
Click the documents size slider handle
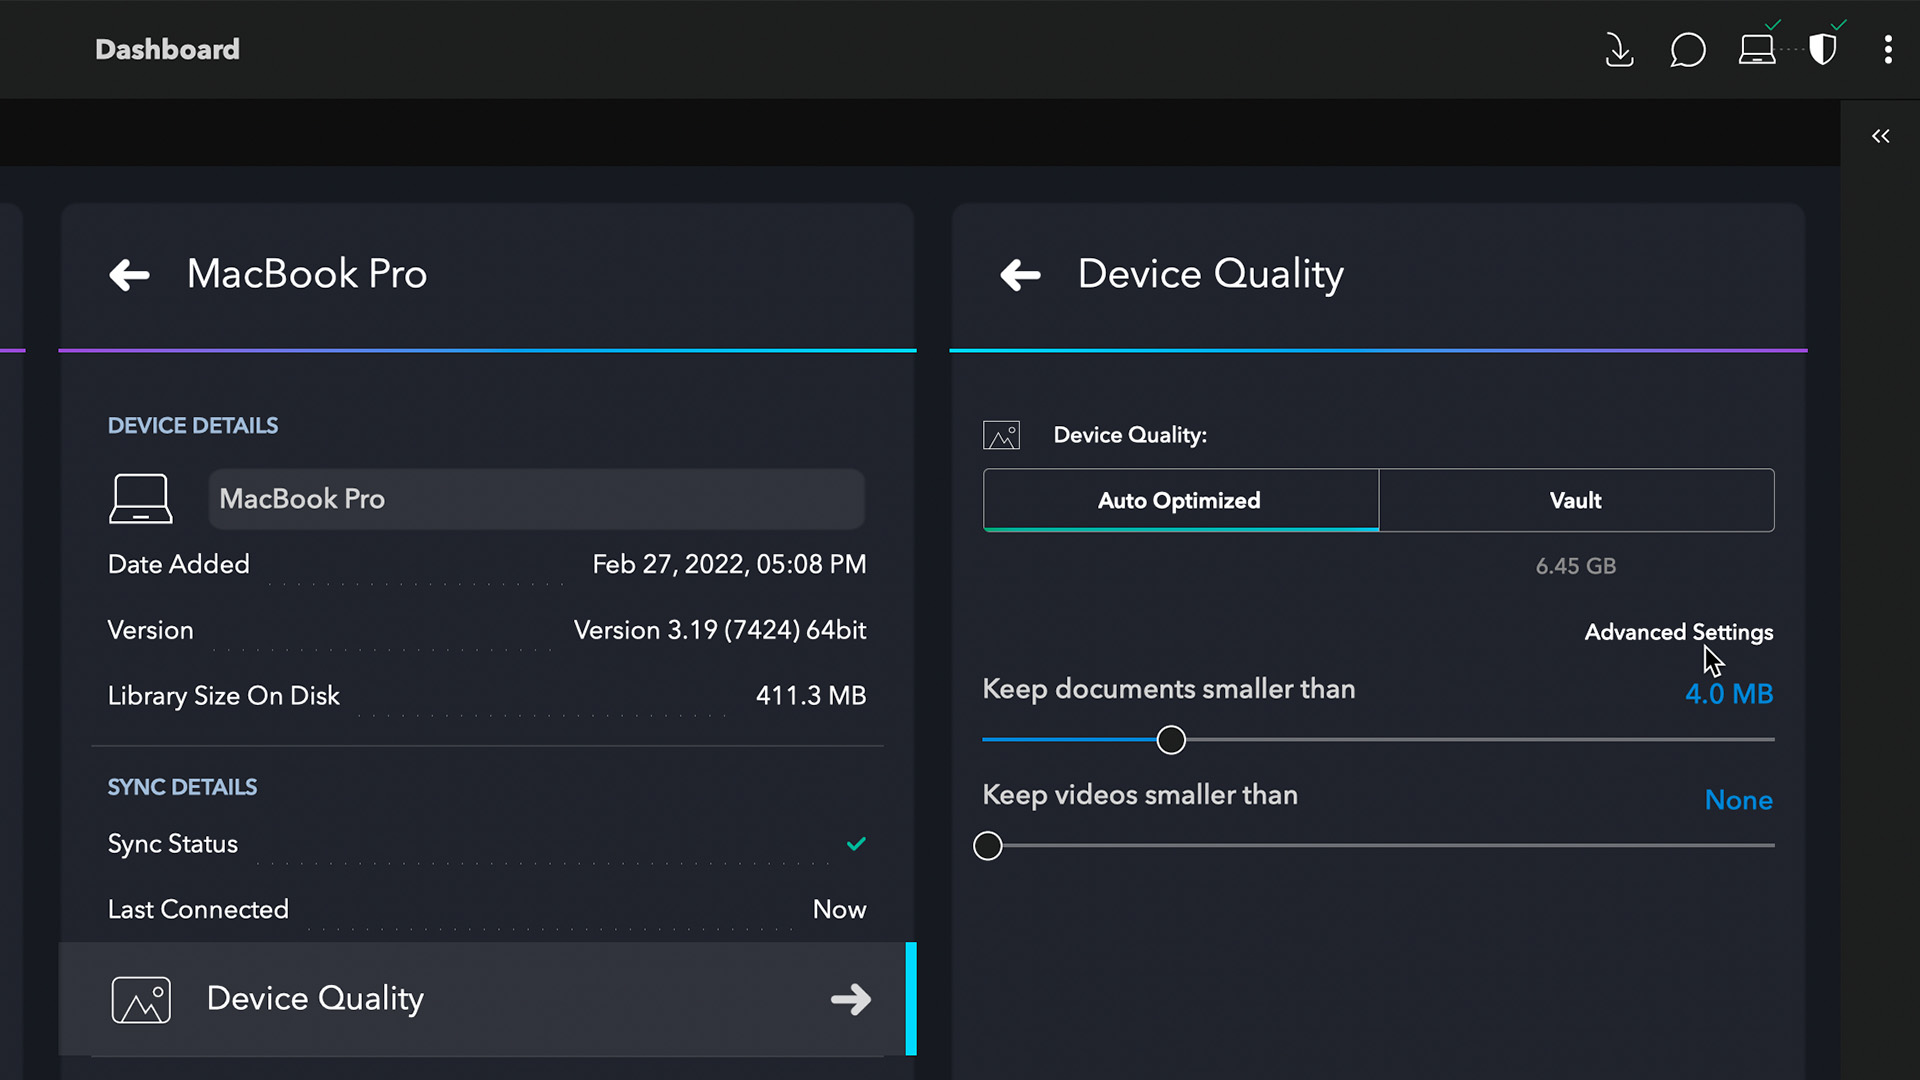[x=1171, y=740]
